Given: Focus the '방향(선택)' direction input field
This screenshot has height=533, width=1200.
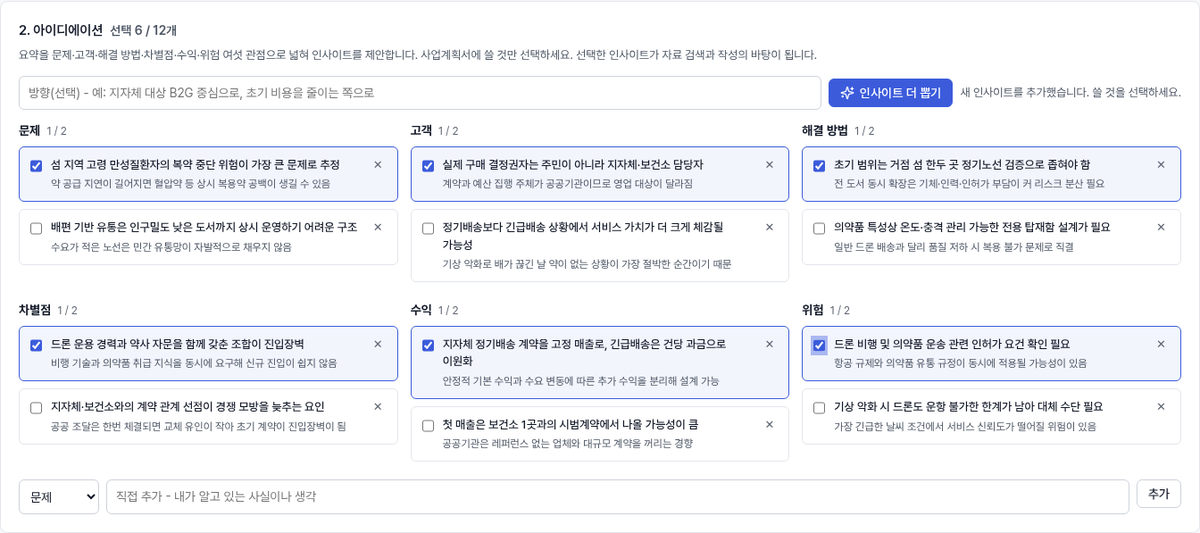Looking at the screenshot, I should (420, 93).
